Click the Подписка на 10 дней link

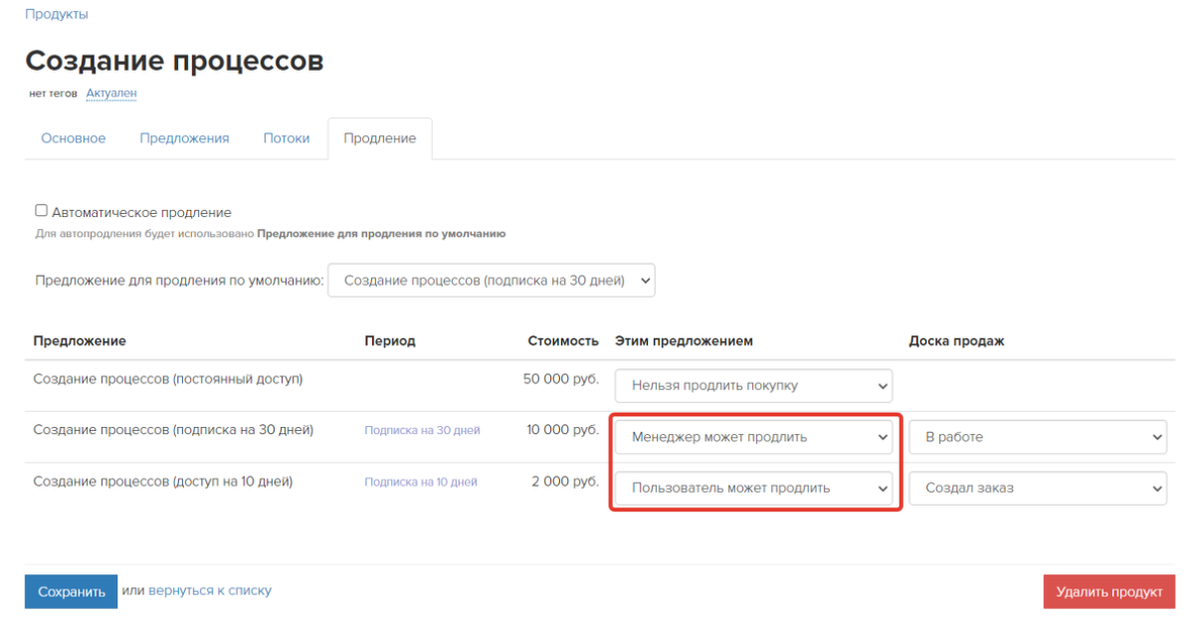tap(421, 482)
